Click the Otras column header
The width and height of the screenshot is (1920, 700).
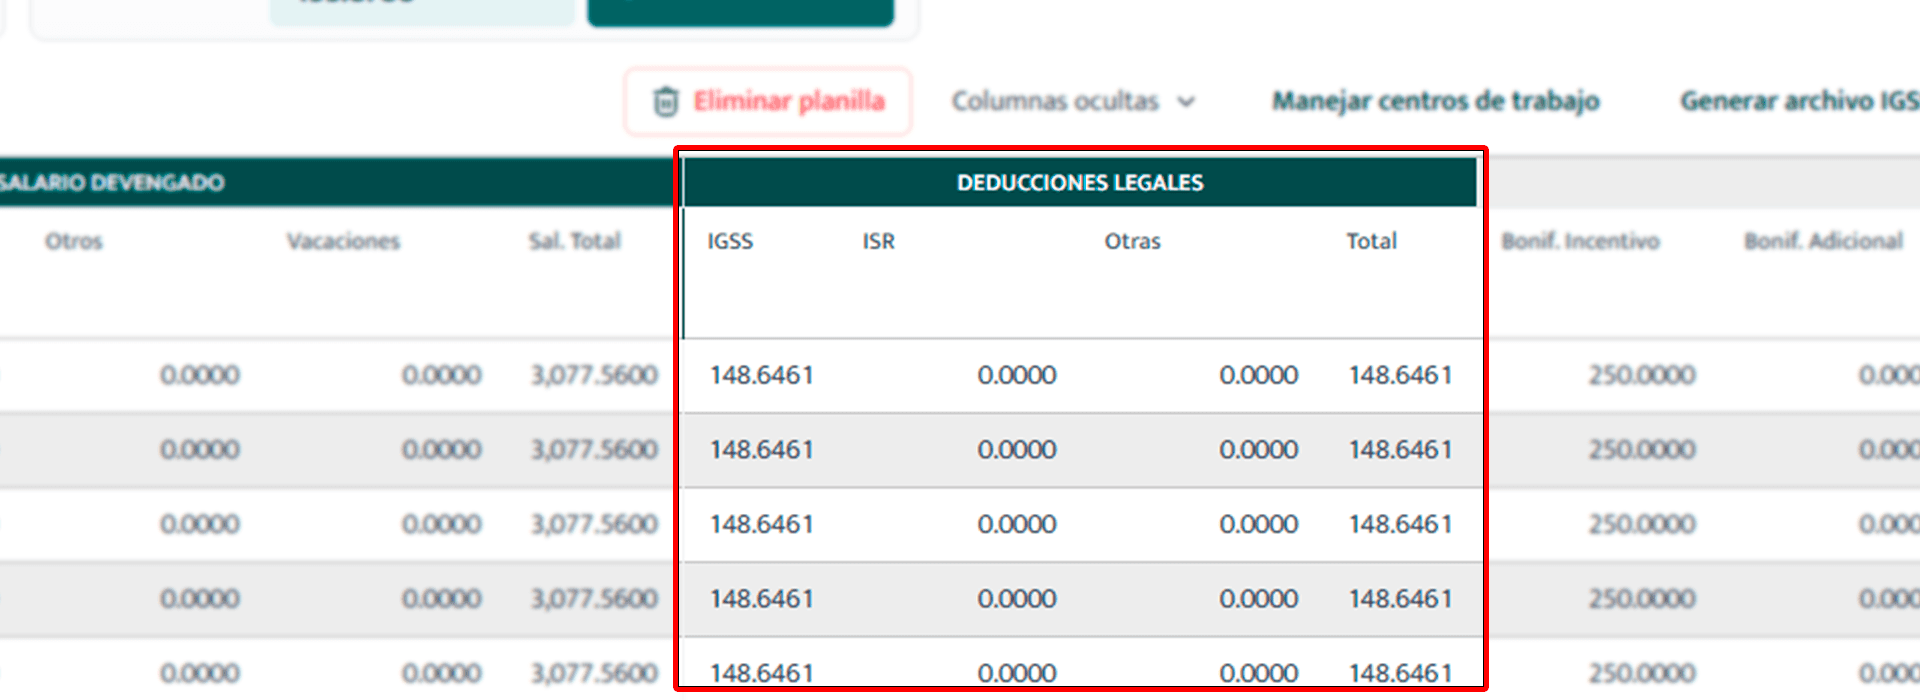(x=1132, y=241)
